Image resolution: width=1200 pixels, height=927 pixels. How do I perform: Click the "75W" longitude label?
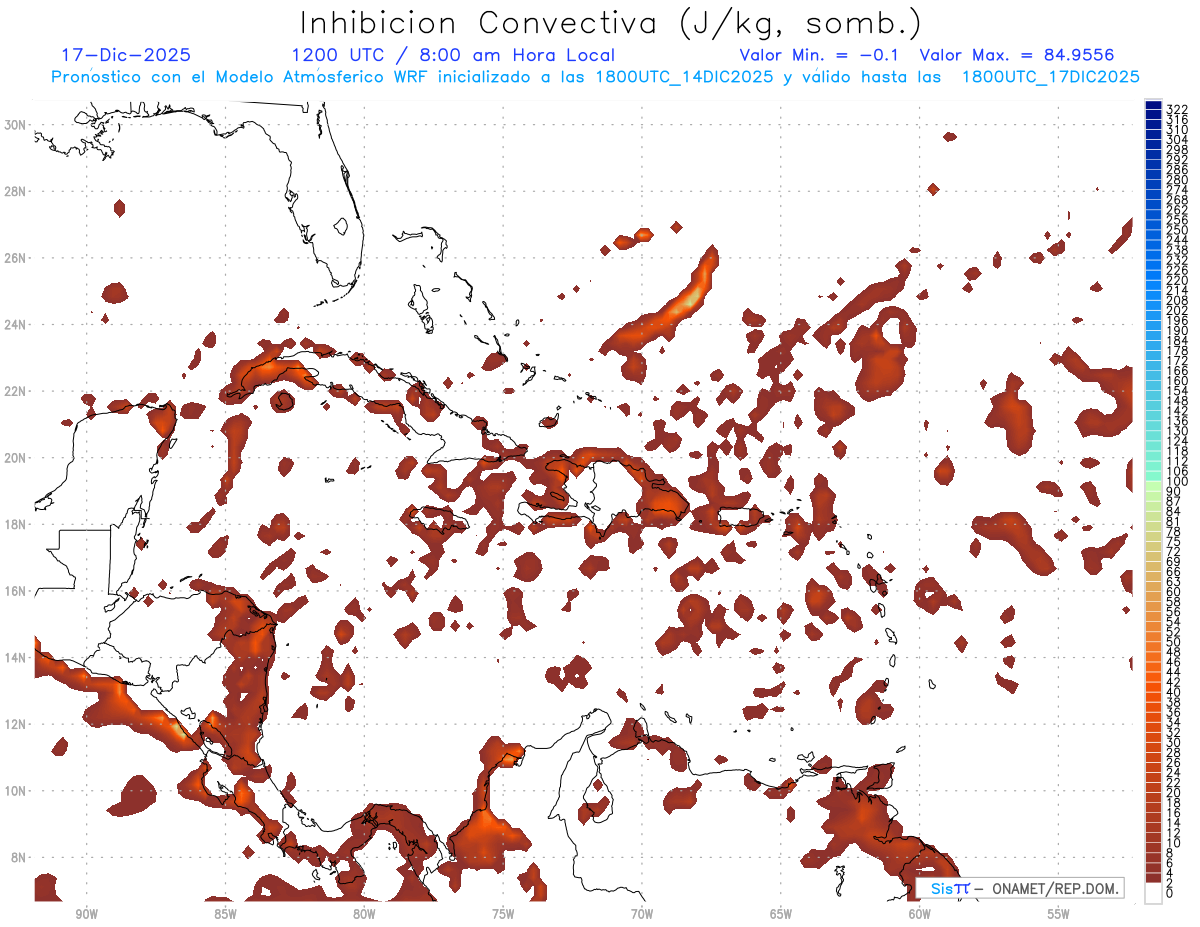point(503,915)
